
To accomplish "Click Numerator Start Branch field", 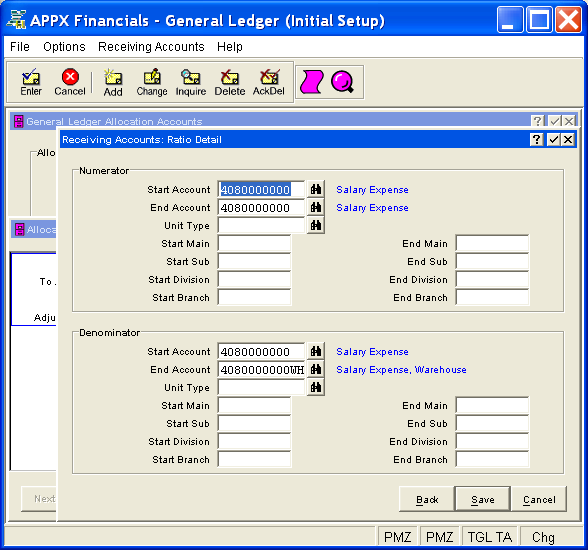I will (254, 297).
